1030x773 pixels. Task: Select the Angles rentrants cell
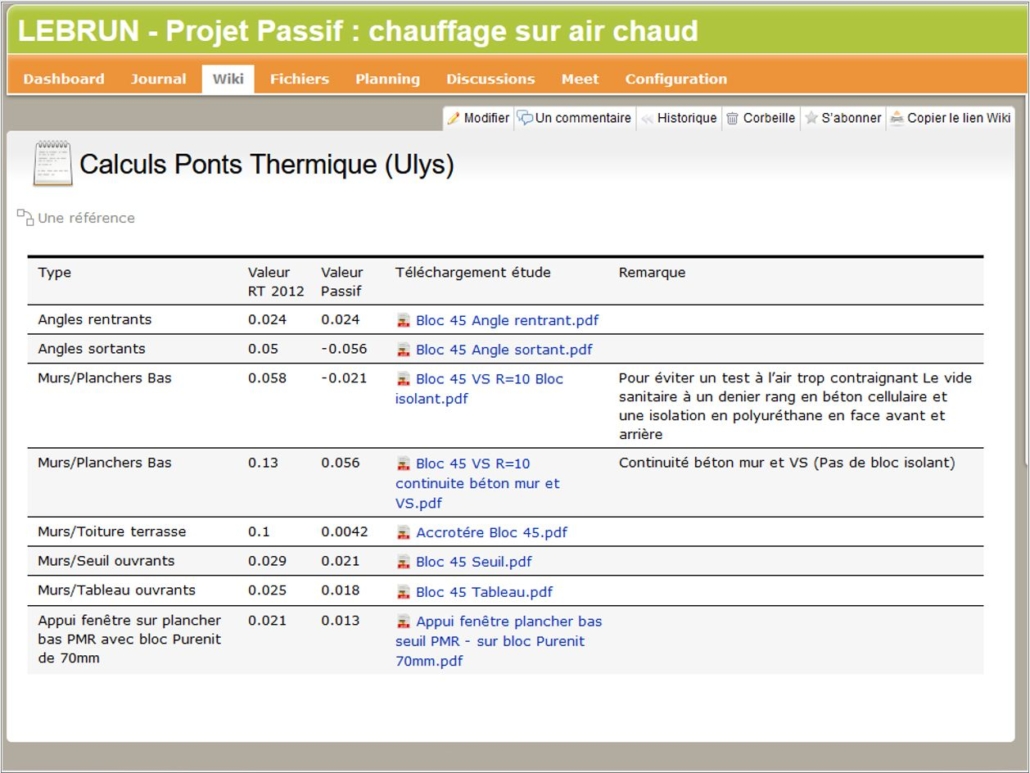pos(95,320)
